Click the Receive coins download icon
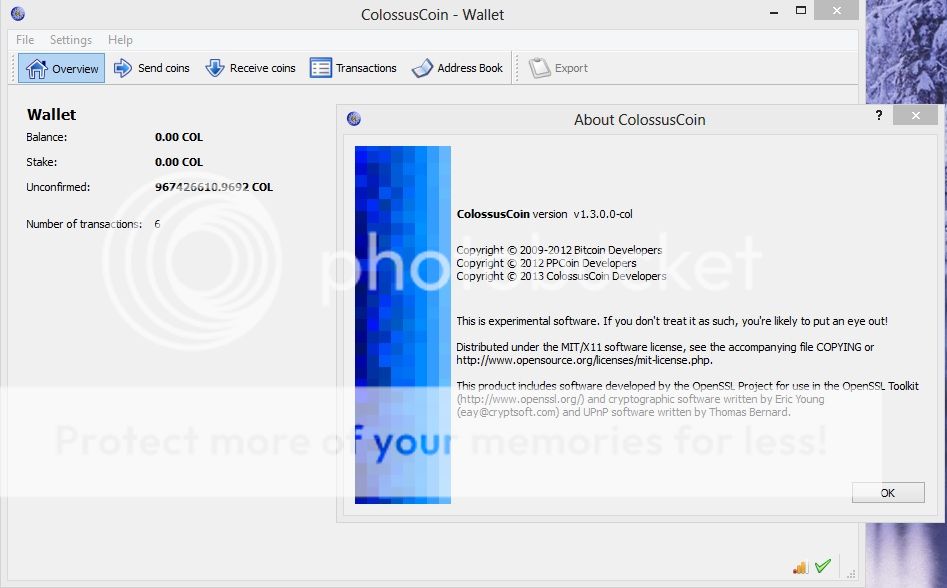Image resolution: width=947 pixels, height=588 pixels. [x=214, y=68]
